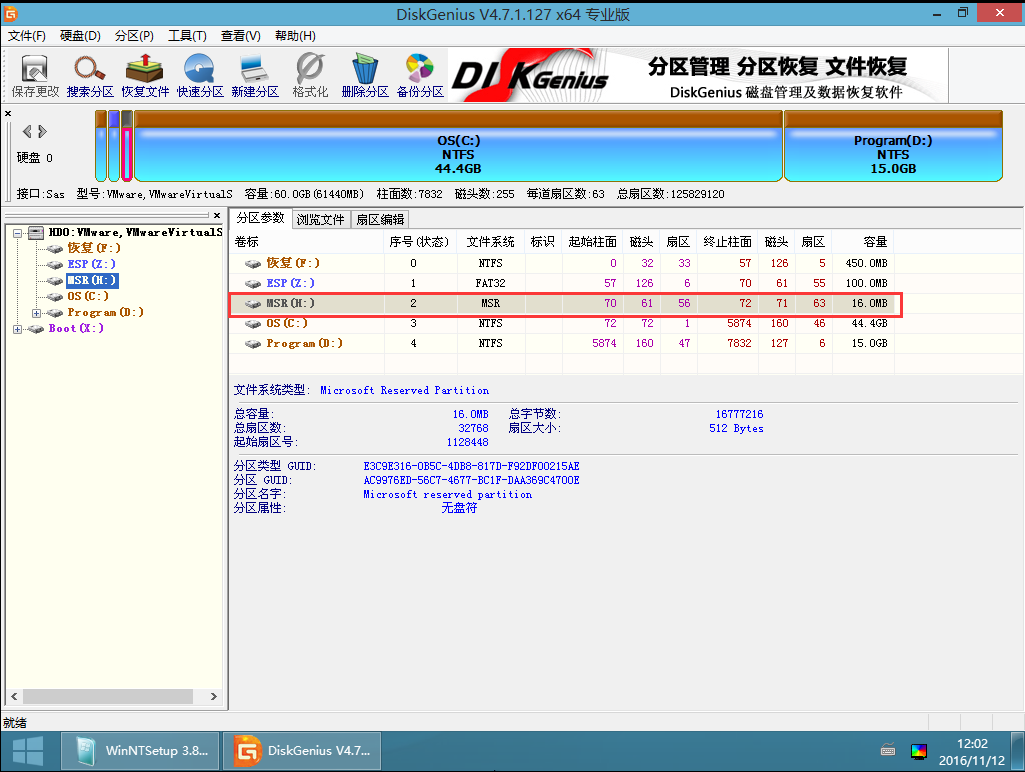Select the MSR partition sliver in disk map
Screen dimensions: 1025x772
click(127, 146)
